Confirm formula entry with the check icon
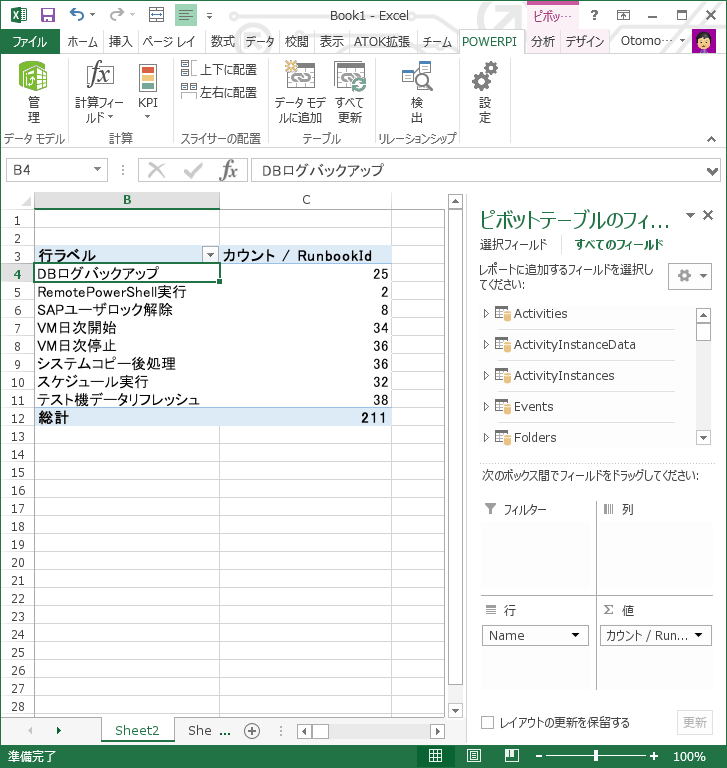This screenshot has height=768, width=727. [x=193, y=170]
